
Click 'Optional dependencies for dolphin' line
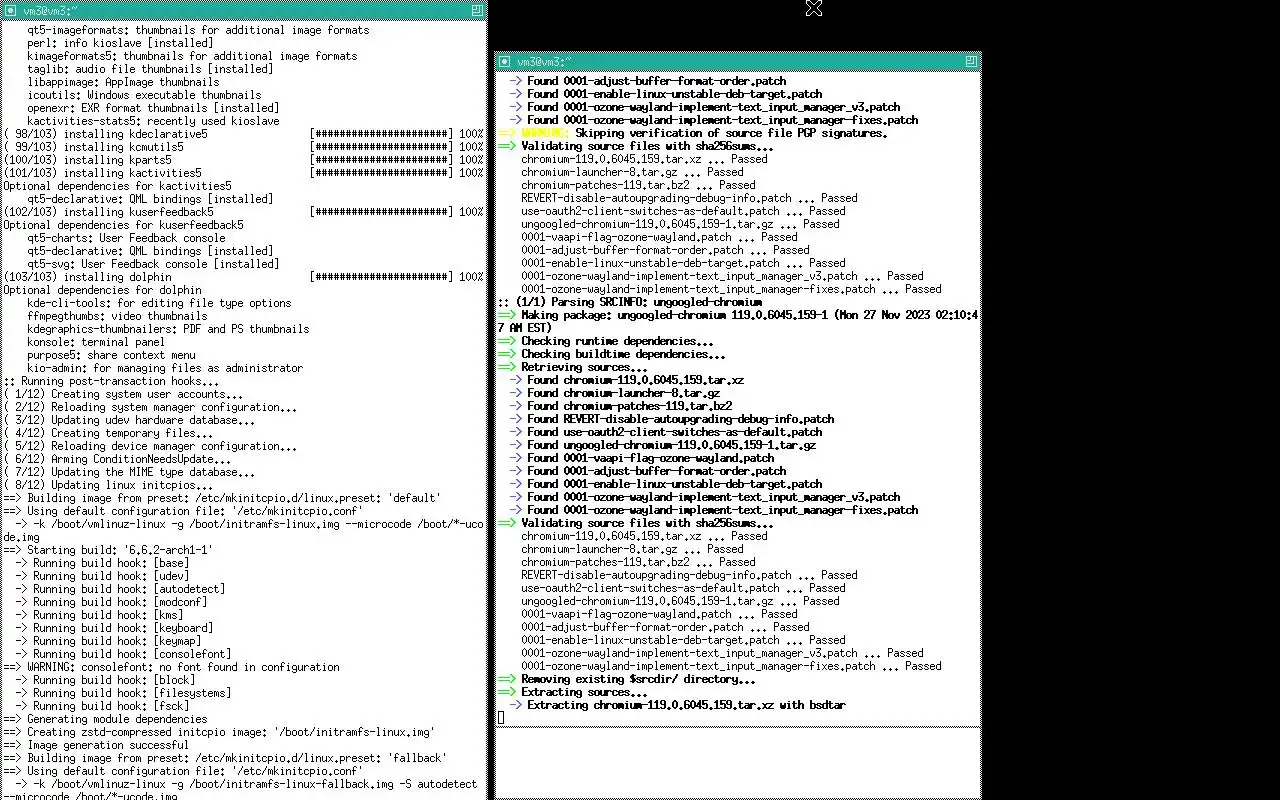pos(103,290)
